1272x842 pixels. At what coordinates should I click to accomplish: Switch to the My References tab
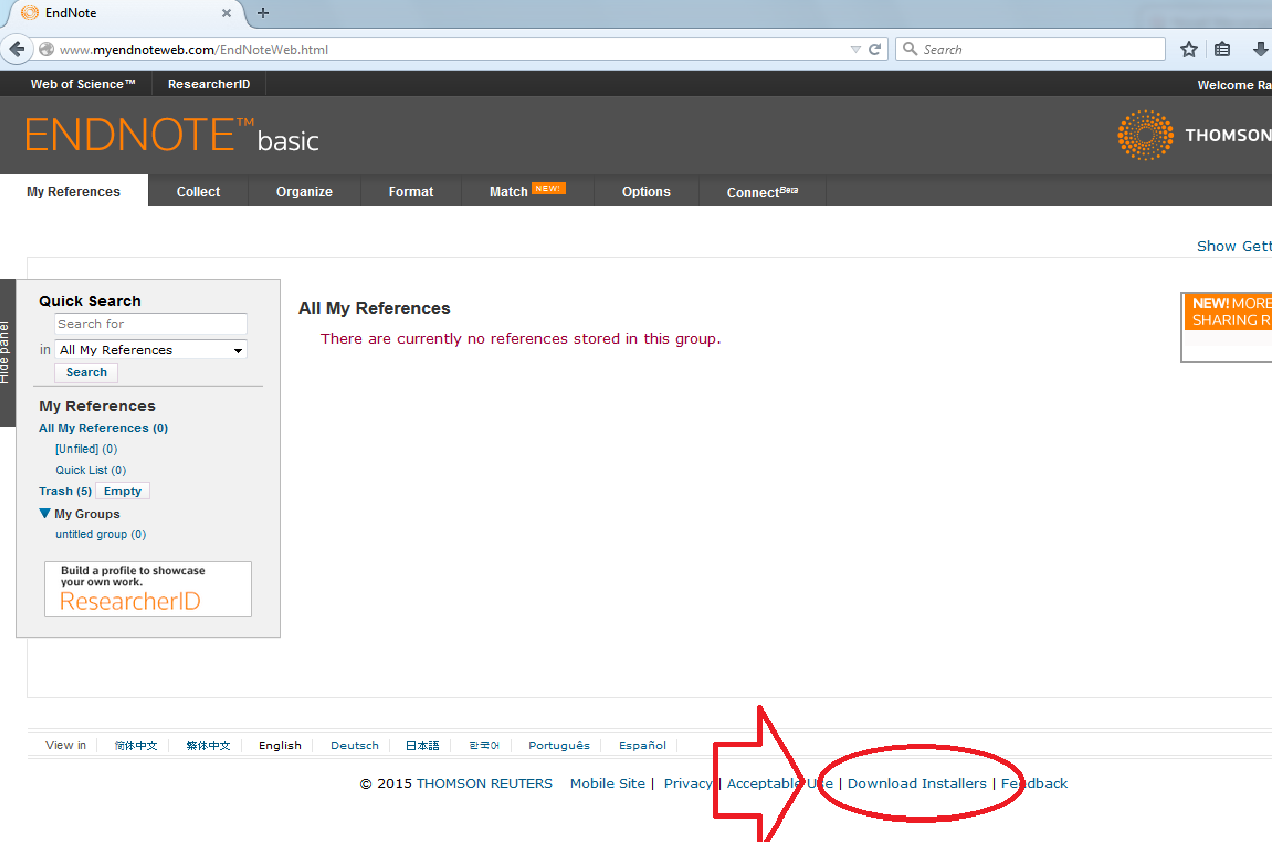coord(74,191)
